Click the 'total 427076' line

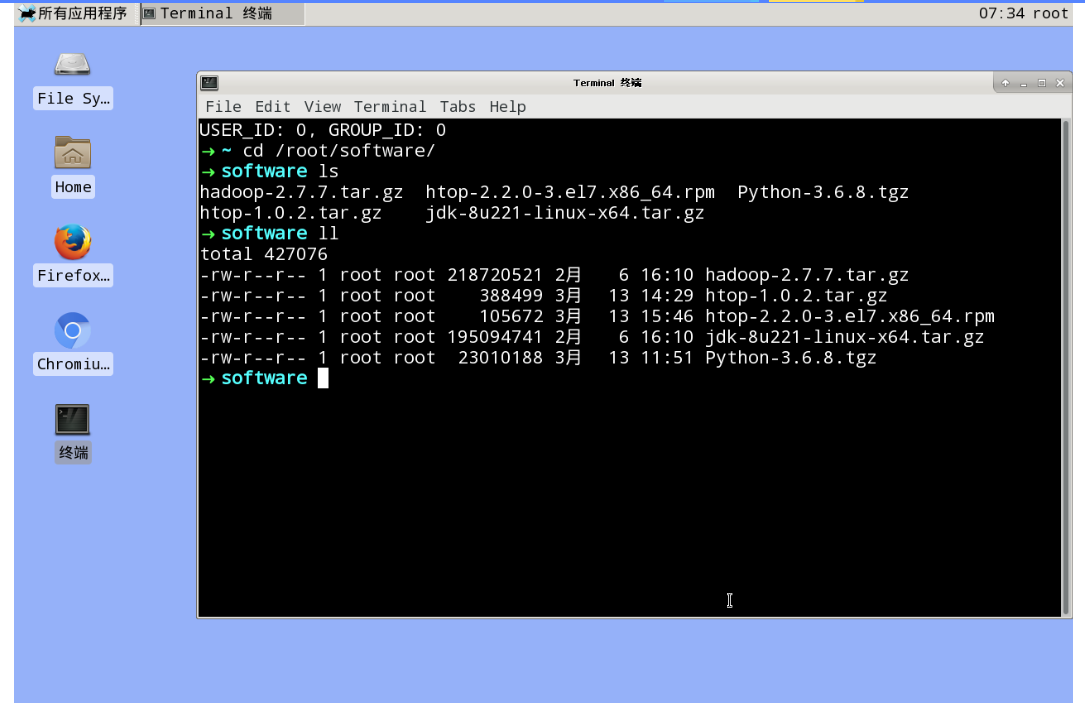point(264,255)
